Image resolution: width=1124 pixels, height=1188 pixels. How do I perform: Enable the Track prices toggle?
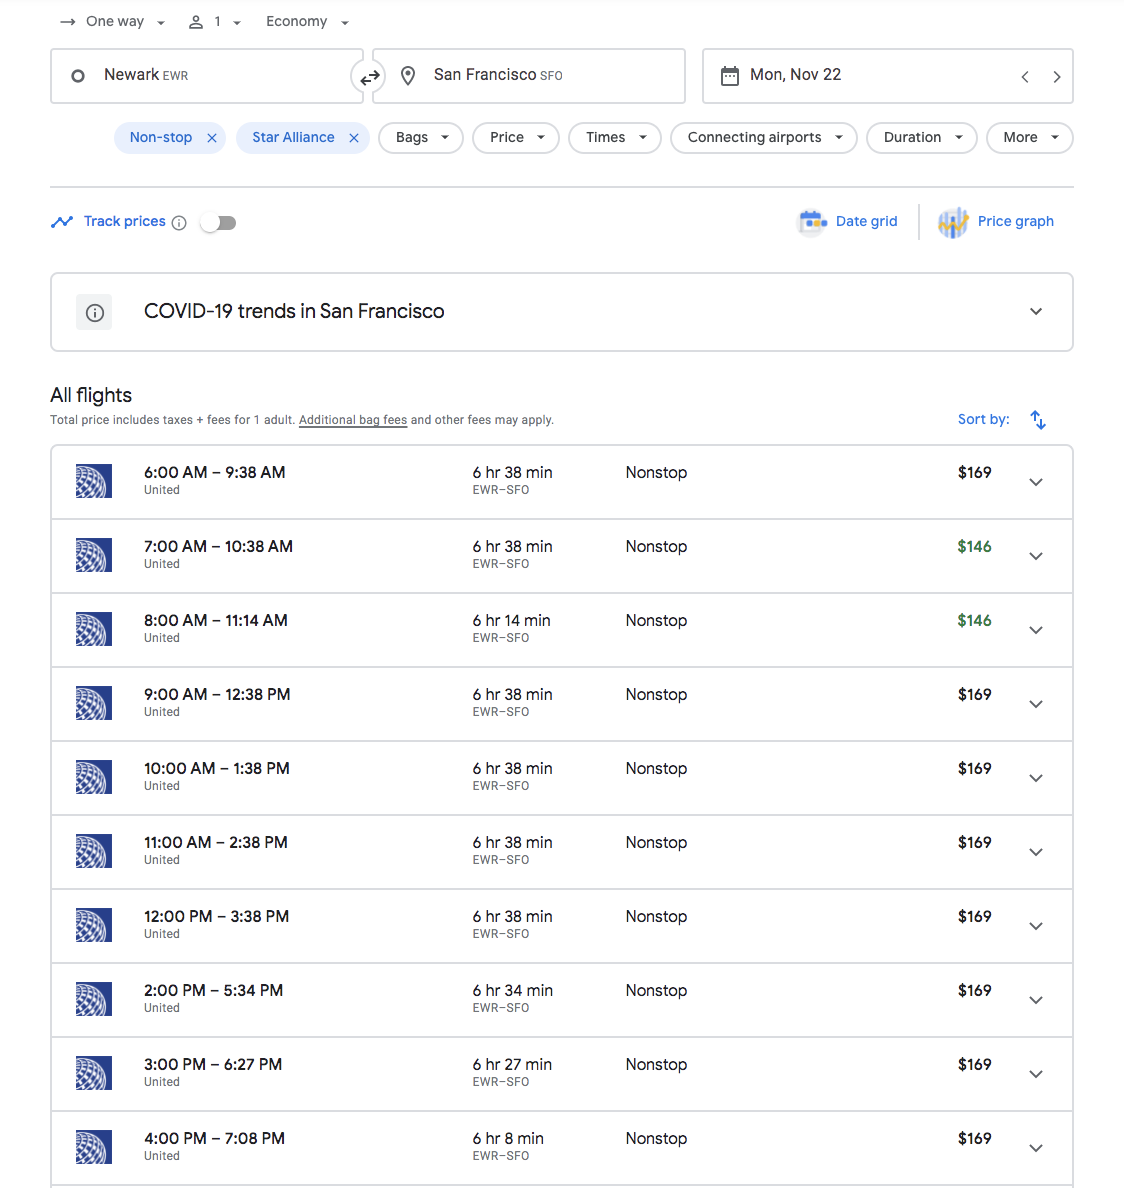218,222
